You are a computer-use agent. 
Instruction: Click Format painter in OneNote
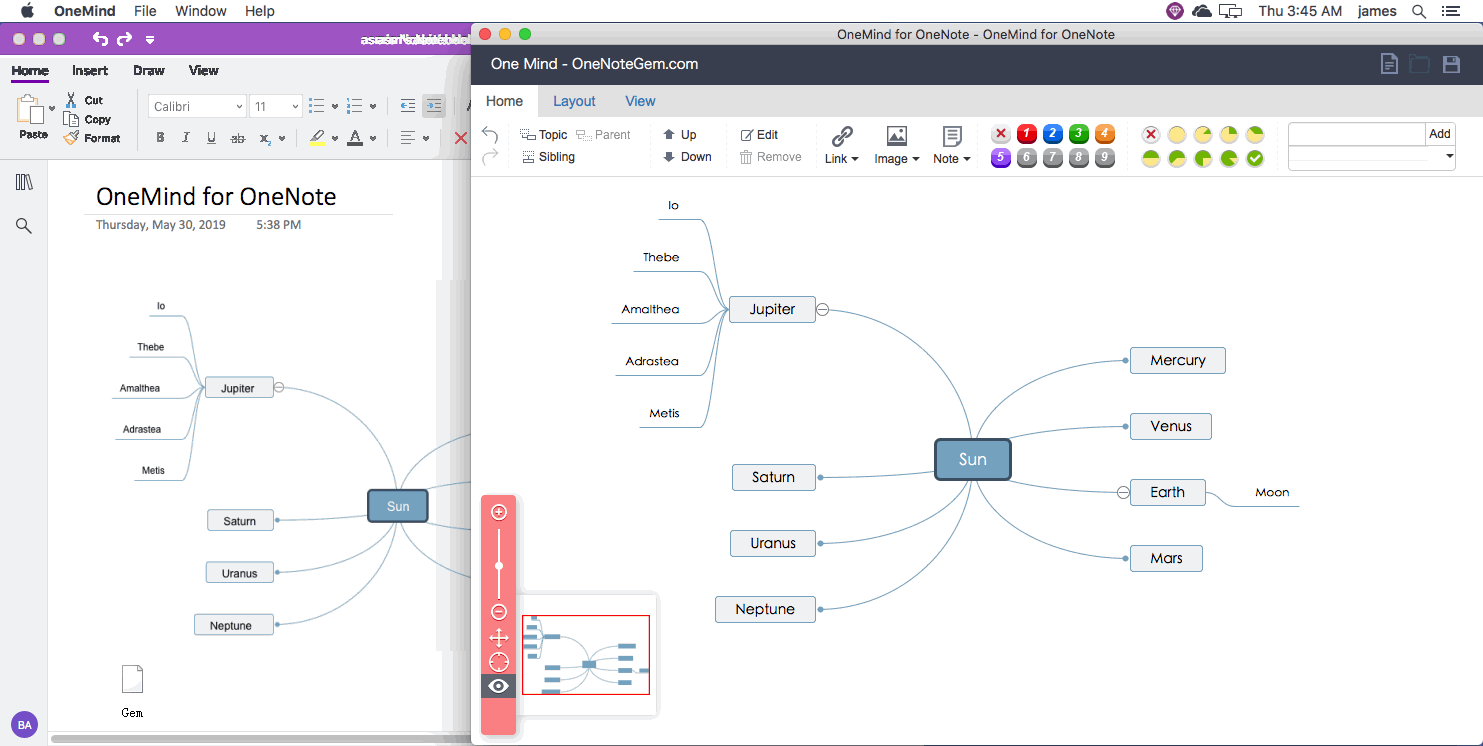(92, 138)
